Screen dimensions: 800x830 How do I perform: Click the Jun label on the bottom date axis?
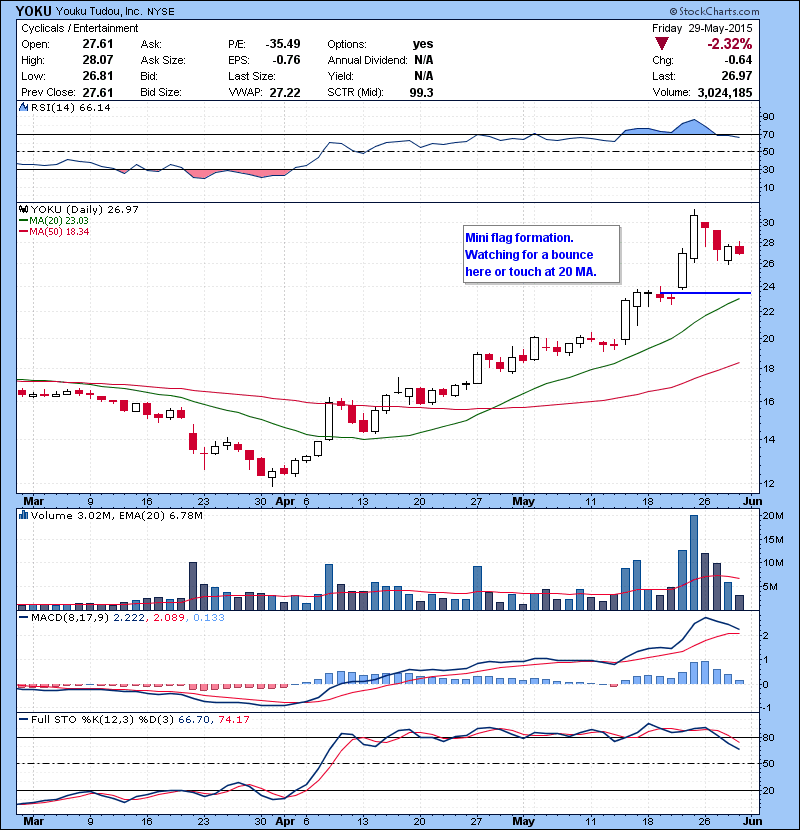[752, 821]
